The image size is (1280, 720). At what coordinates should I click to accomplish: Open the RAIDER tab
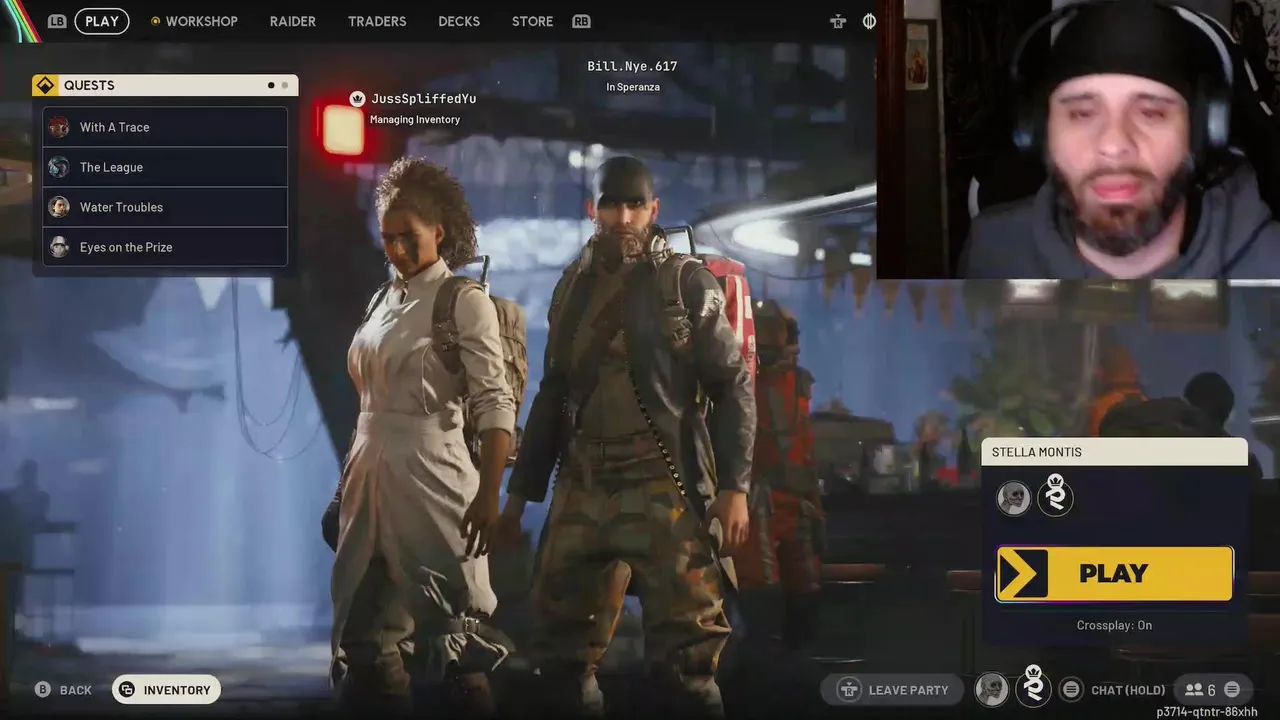click(293, 21)
